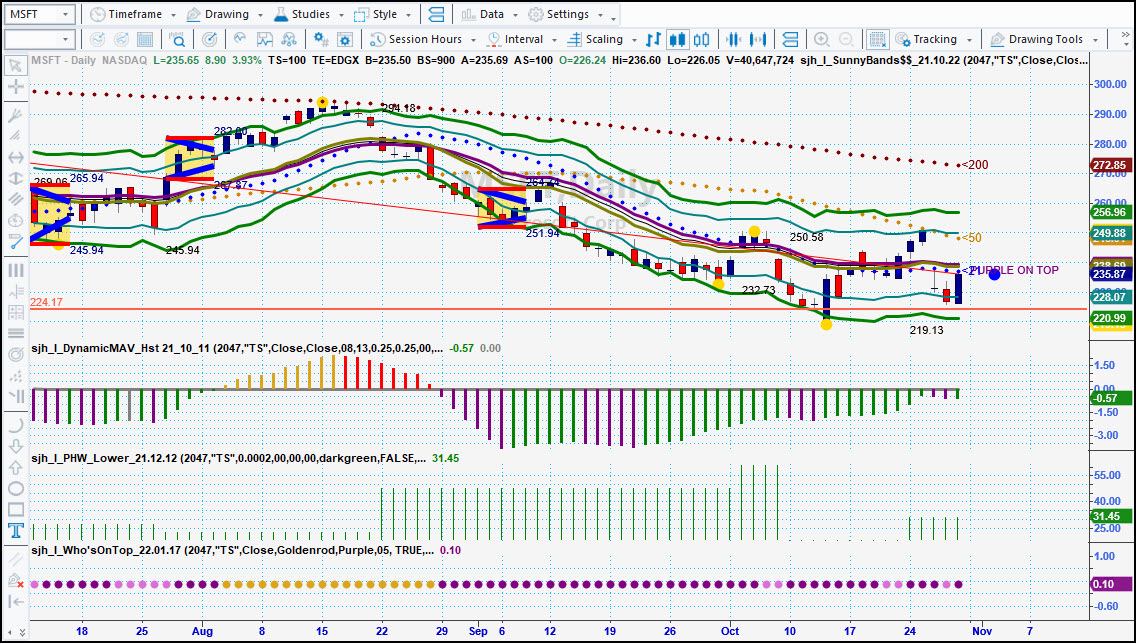Expand the Studies dropdown arrow
The width and height of the screenshot is (1136, 643).
click(x=339, y=15)
